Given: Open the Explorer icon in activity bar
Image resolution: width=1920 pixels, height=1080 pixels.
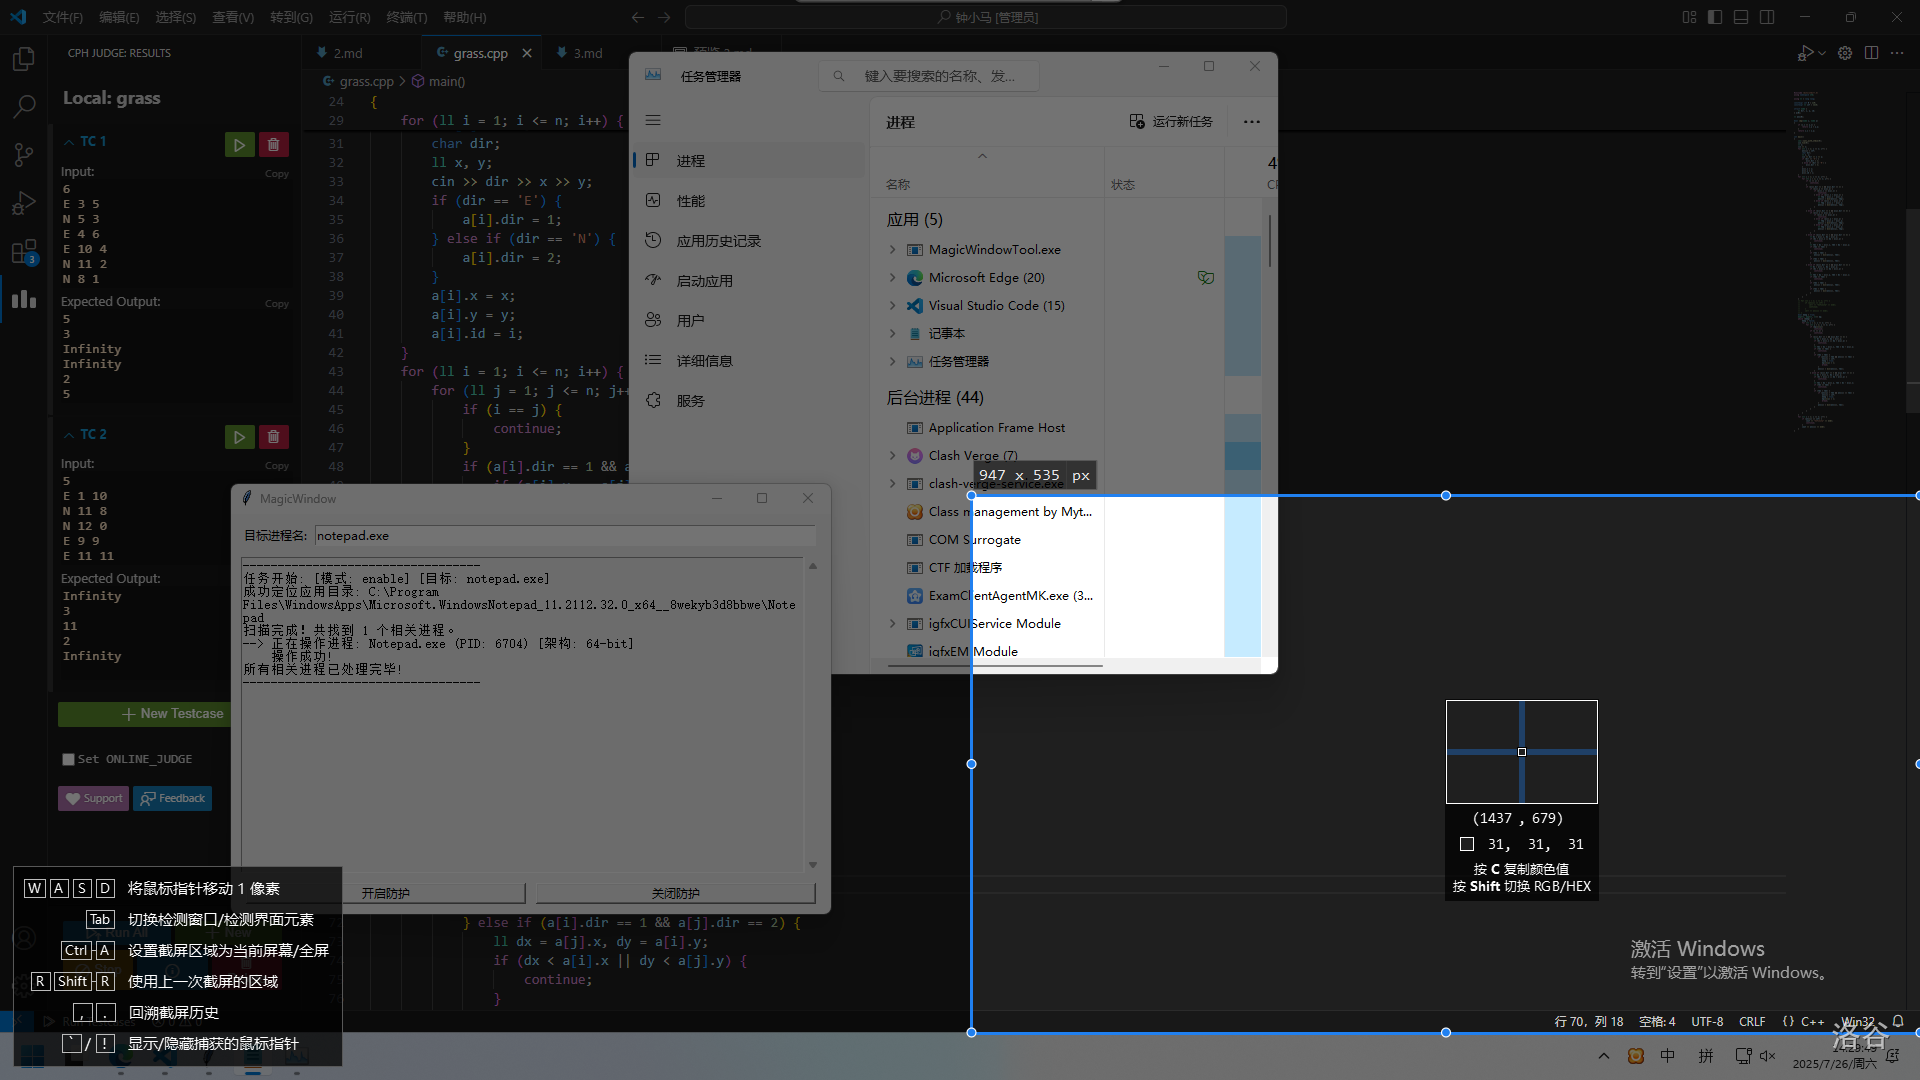Looking at the screenshot, I should click(x=24, y=60).
